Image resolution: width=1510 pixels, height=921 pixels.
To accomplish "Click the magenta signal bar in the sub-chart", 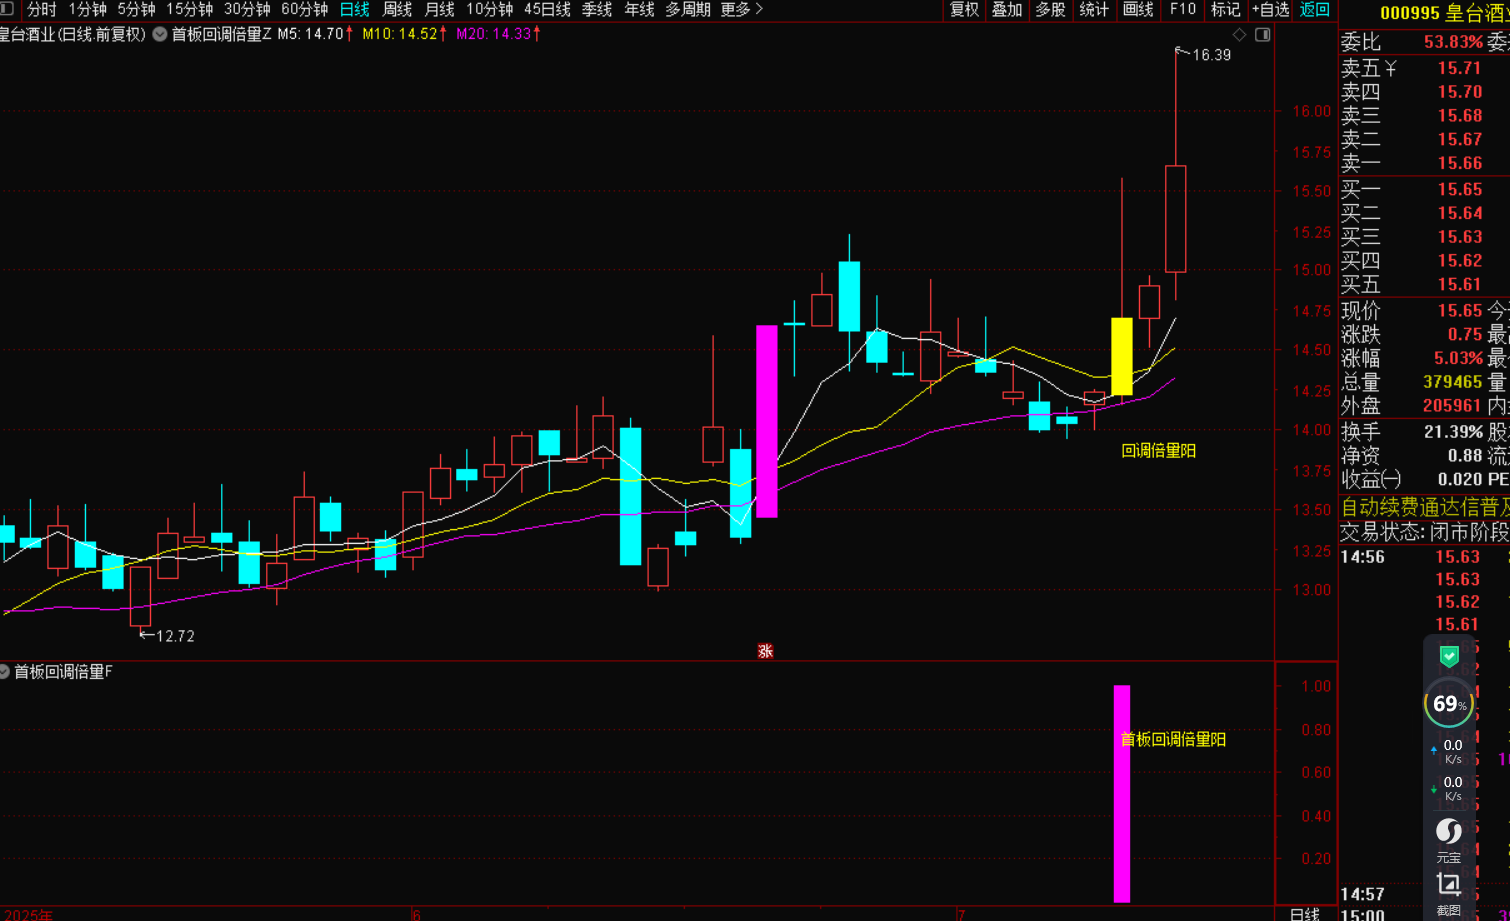I will (1122, 793).
